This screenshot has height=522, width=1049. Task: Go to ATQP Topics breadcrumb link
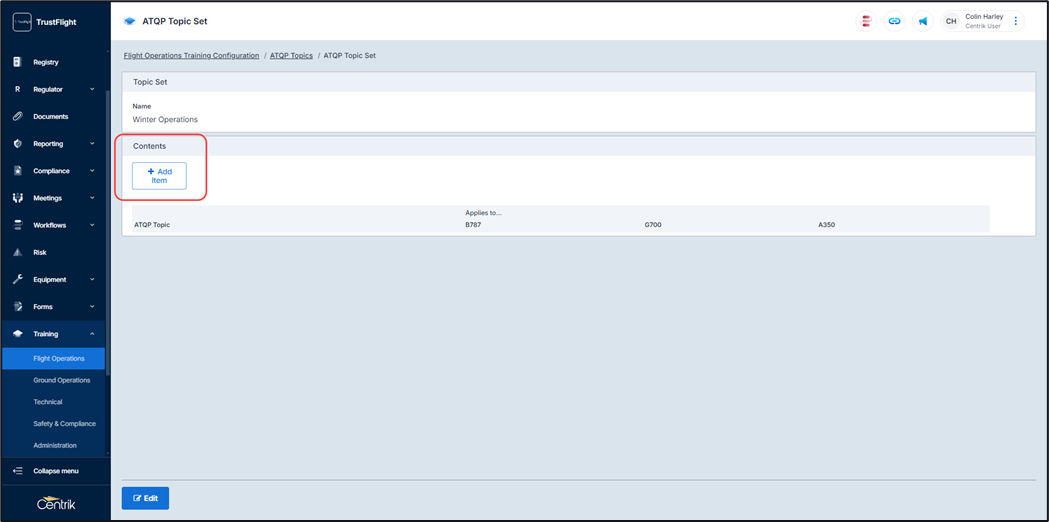point(291,56)
